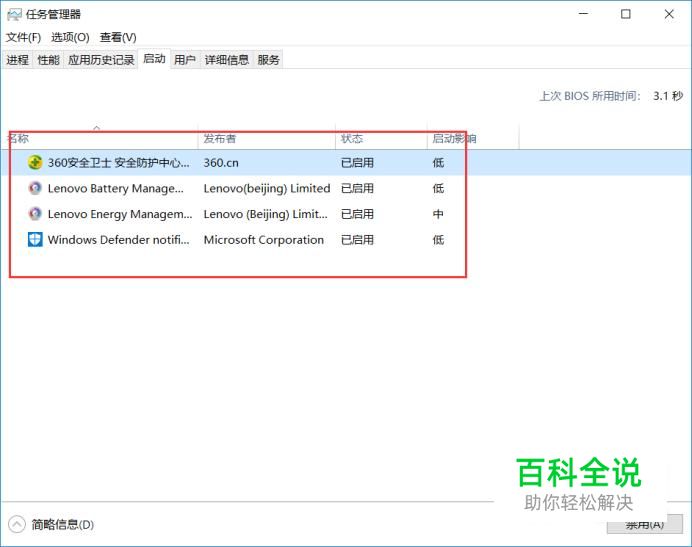
Task: Minimize the Task Manager window
Action: click(583, 14)
